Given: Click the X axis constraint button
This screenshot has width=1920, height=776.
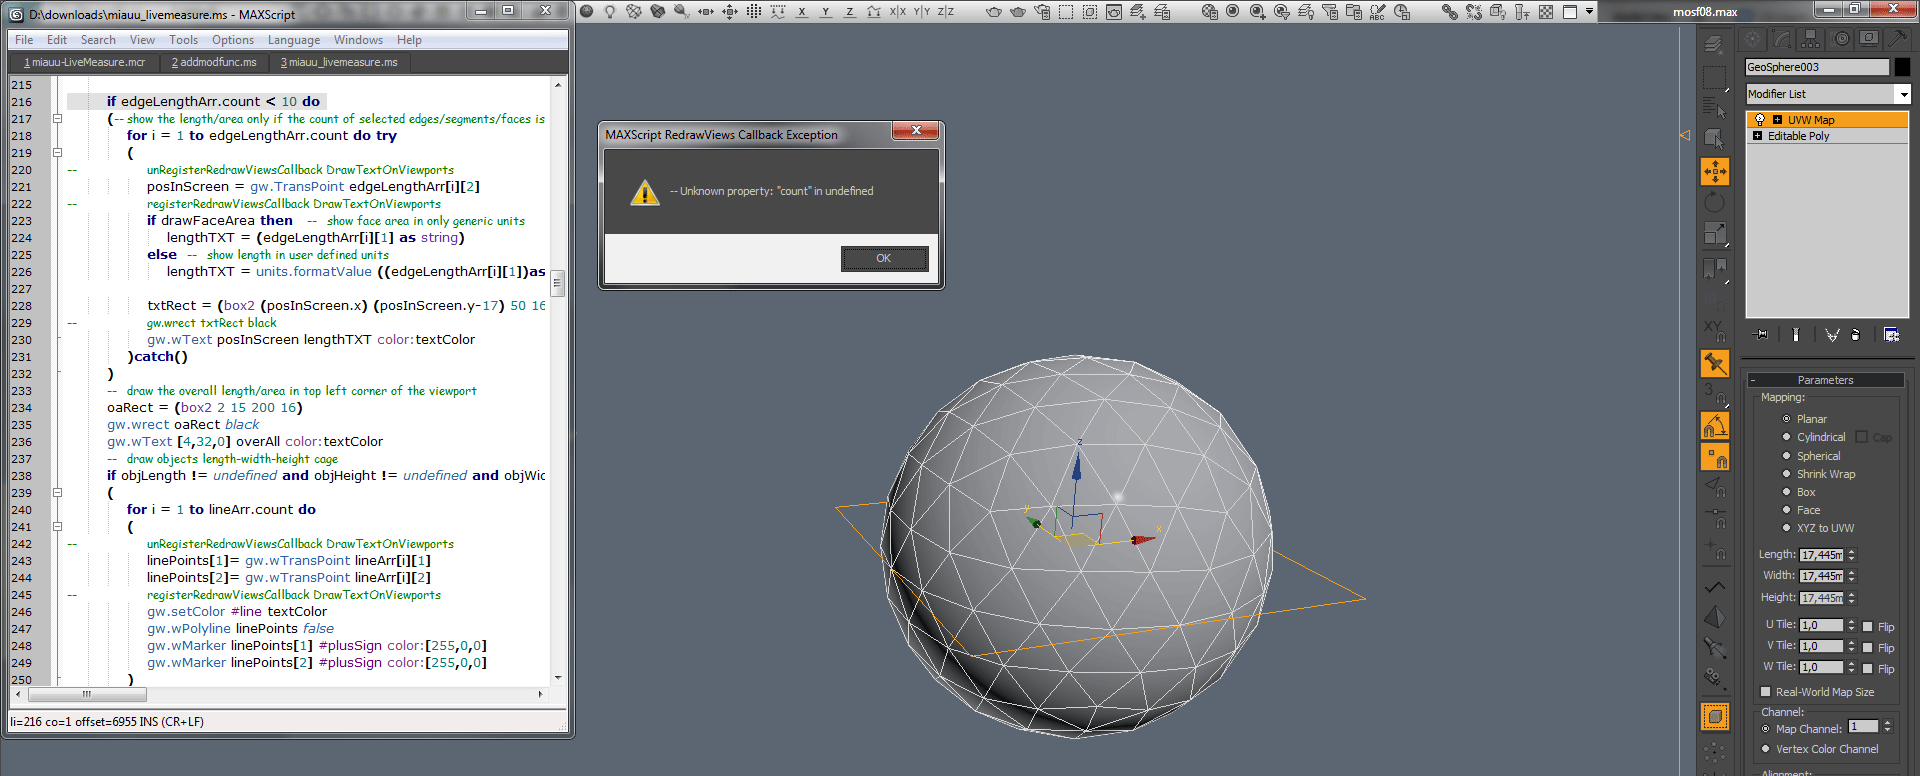Looking at the screenshot, I should tap(801, 12).
